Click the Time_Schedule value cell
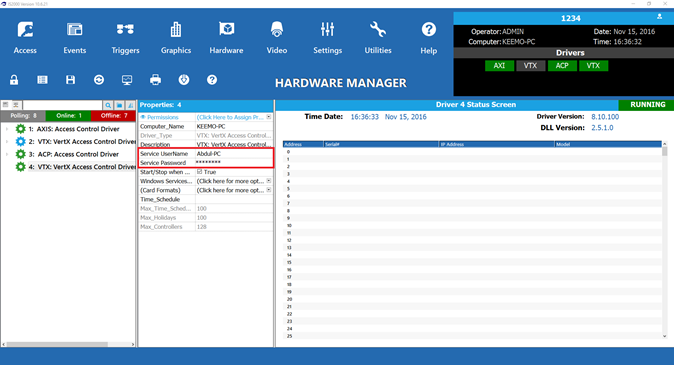The width and height of the screenshot is (674, 365). click(x=234, y=199)
